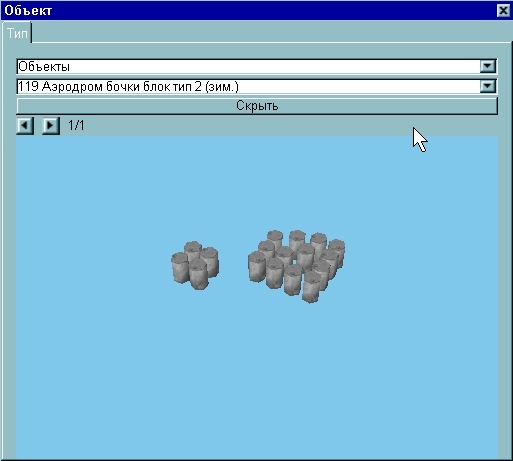Image resolution: width=513 pixels, height=461 pixels.
Task: Click the object name field text
Action: tap(128, 87)
